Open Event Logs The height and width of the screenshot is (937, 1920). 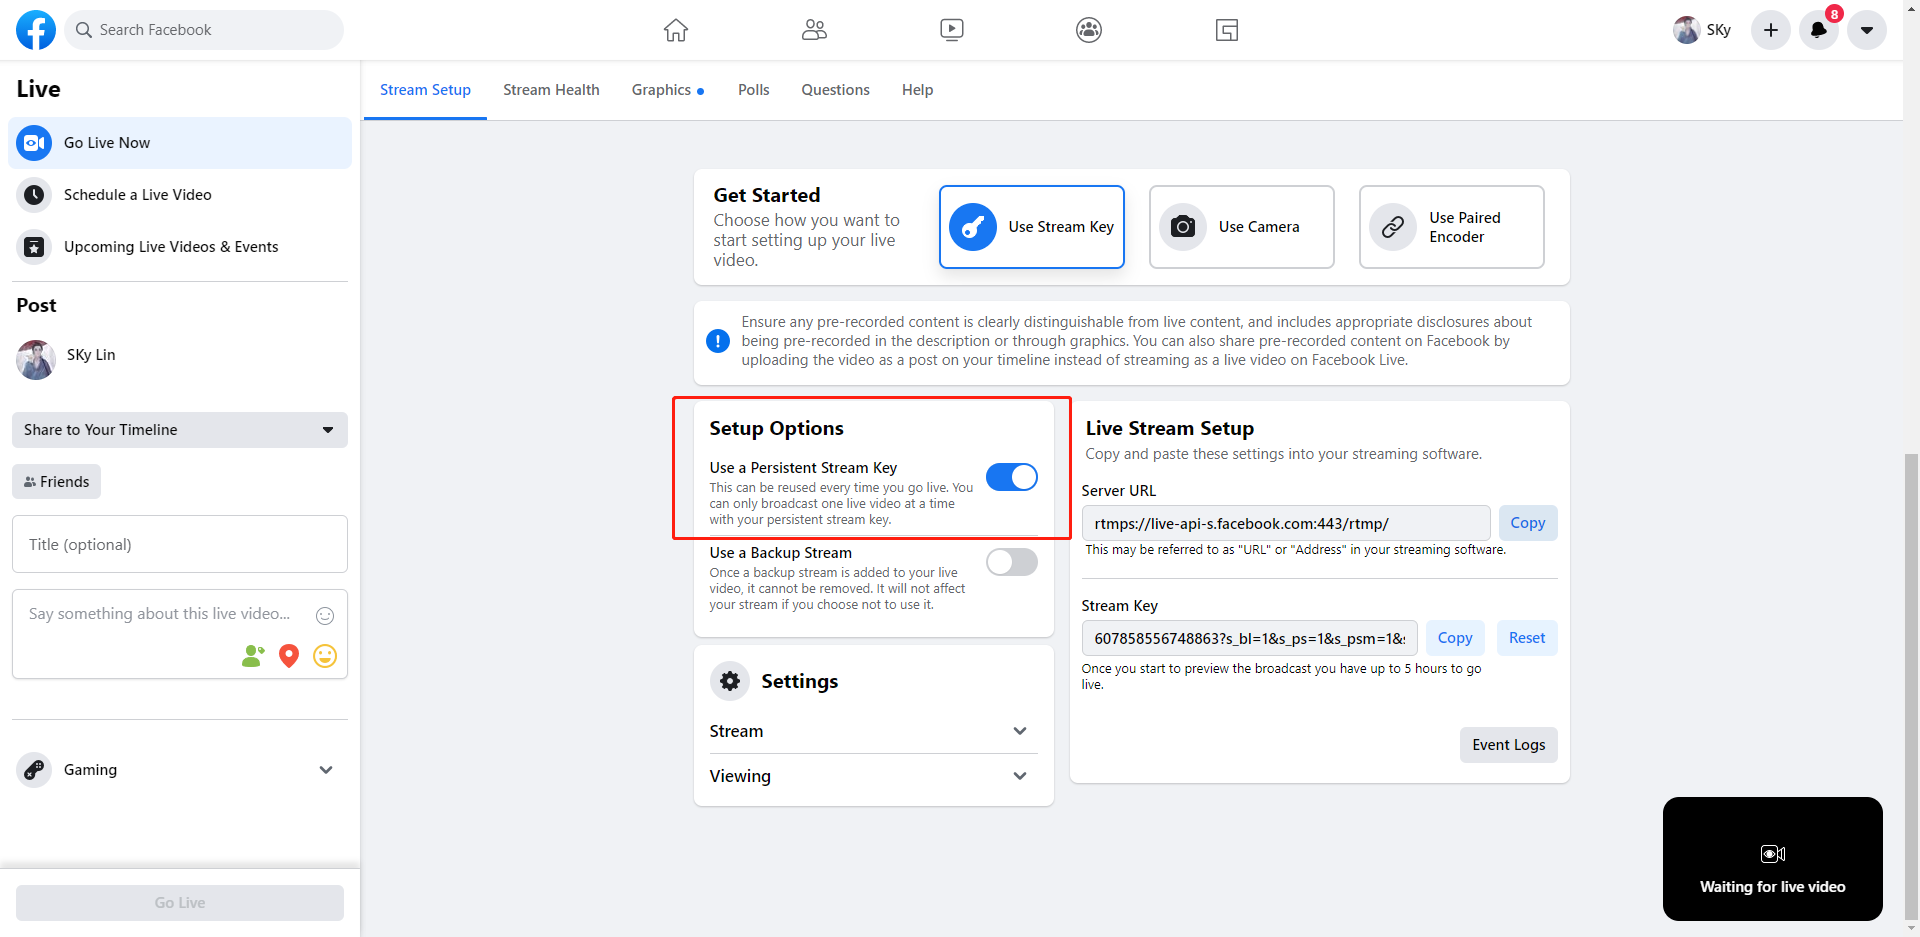[1509, 745]
